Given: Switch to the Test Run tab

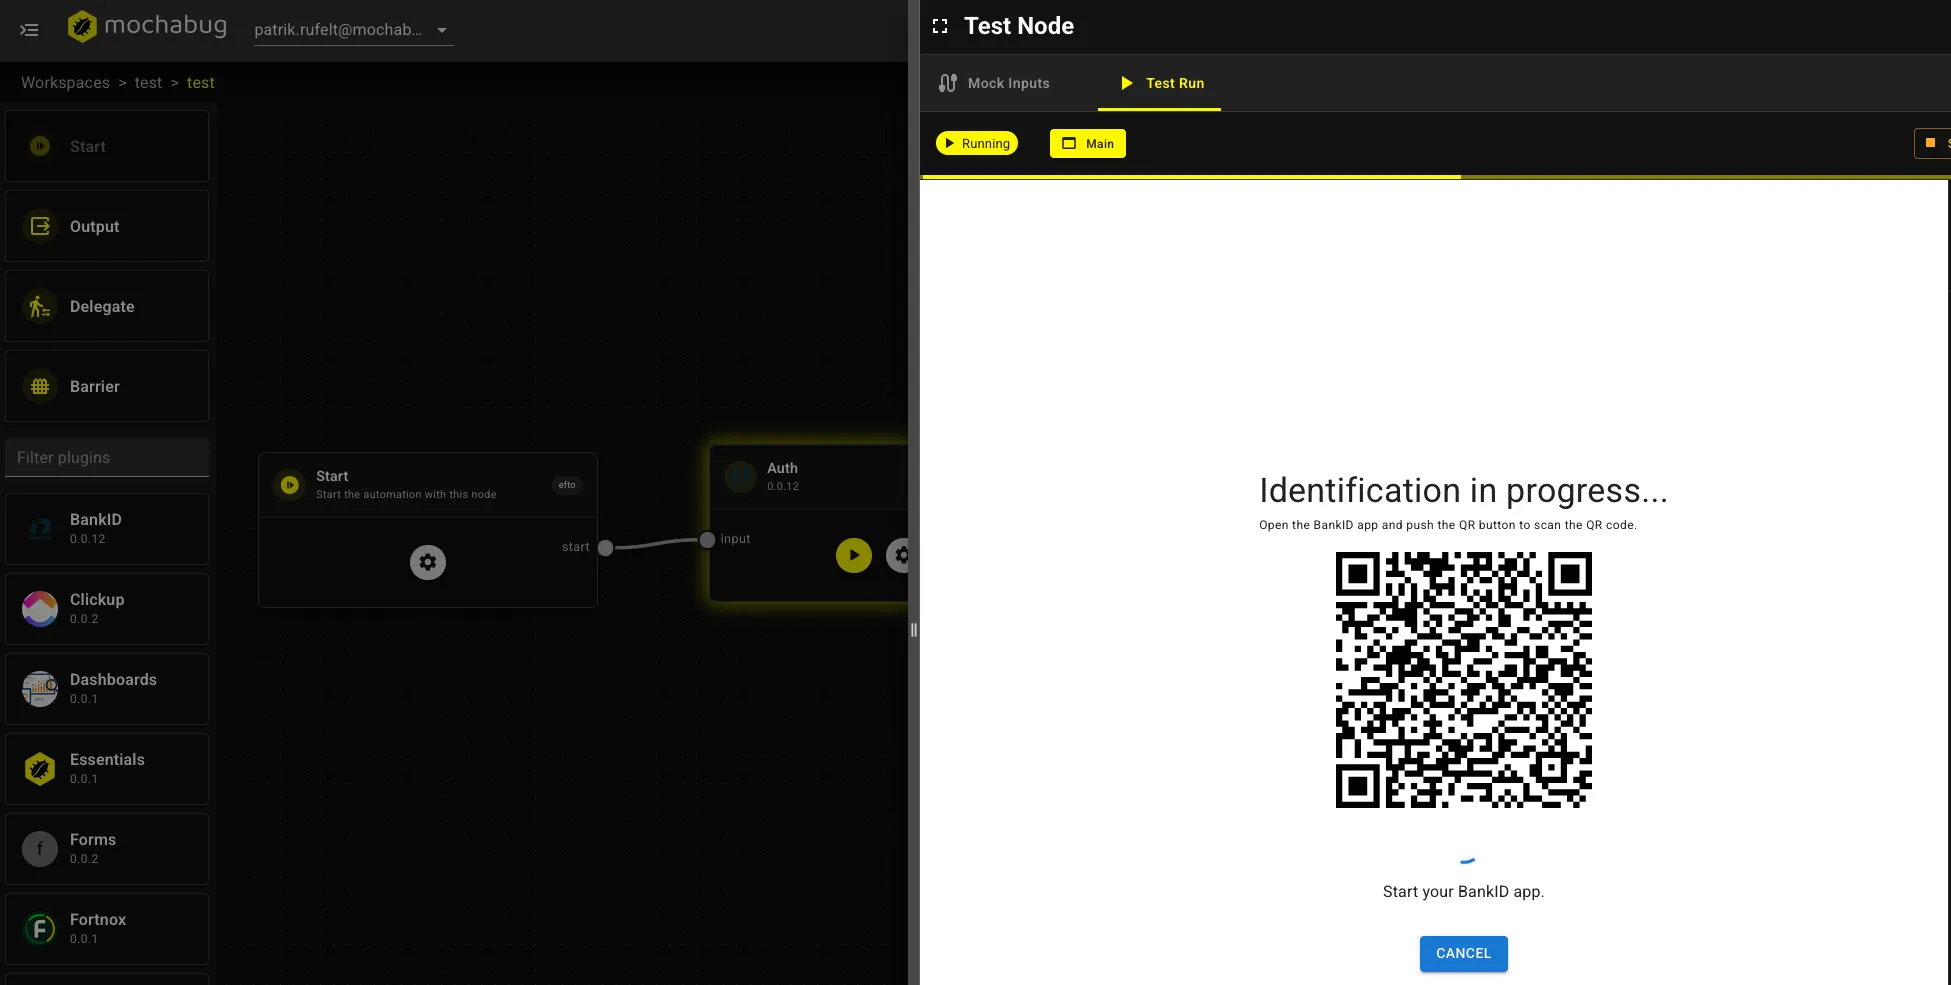Looking at the screenshot, I should [x=1161, y=83].
